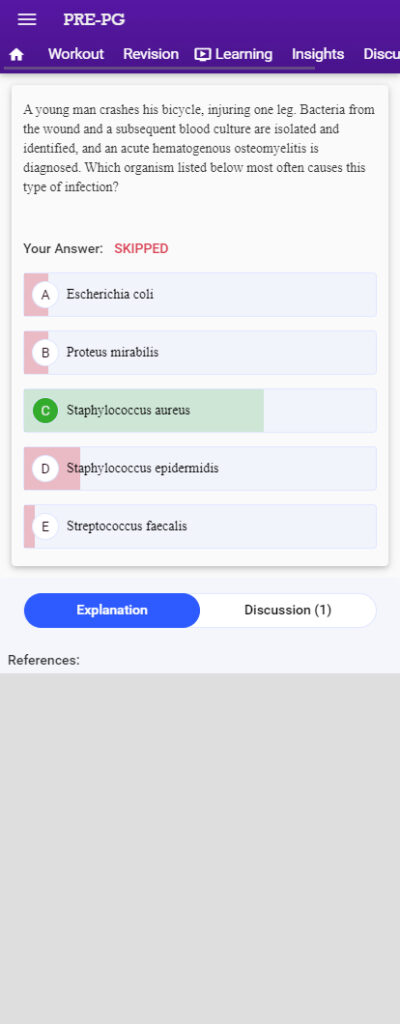
Task: Open Discussion (1) comments
Action: point(288,610)
